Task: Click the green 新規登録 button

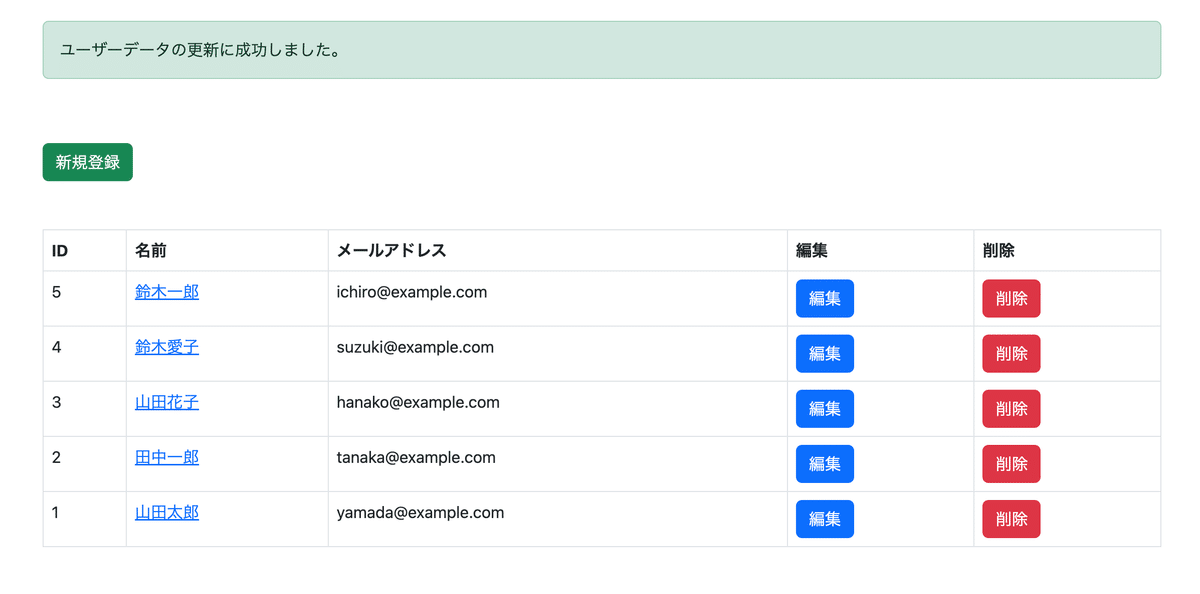Action: pyautogui.click(x=87, y=162)
